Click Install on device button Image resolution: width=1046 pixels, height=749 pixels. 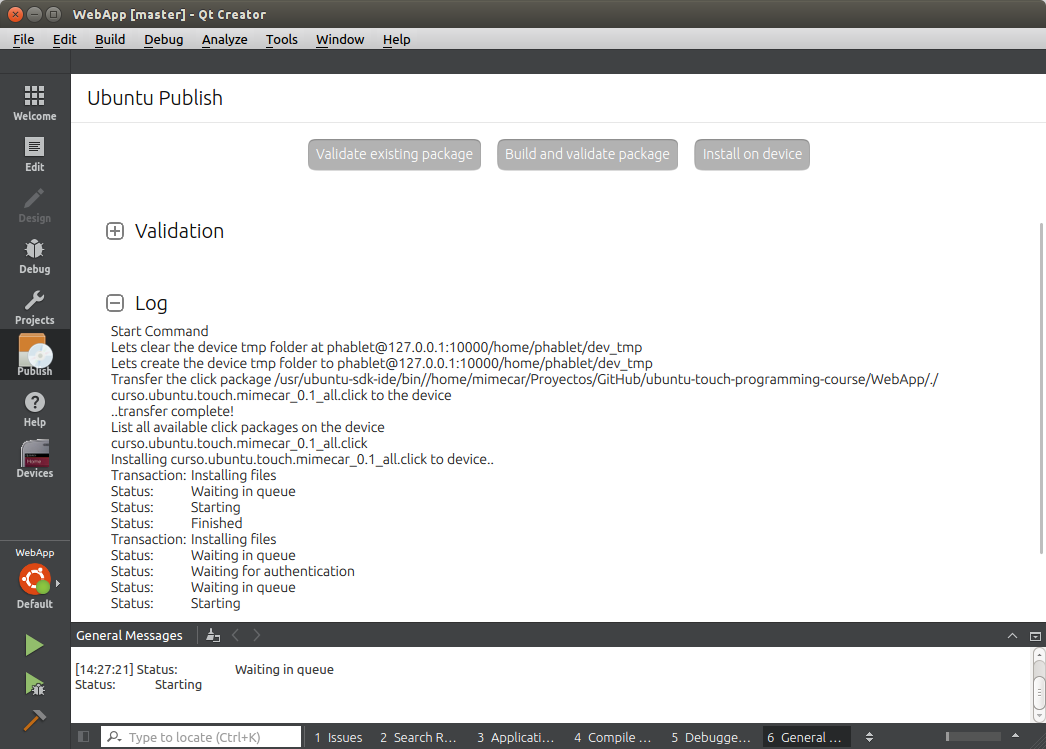point(752,154)
